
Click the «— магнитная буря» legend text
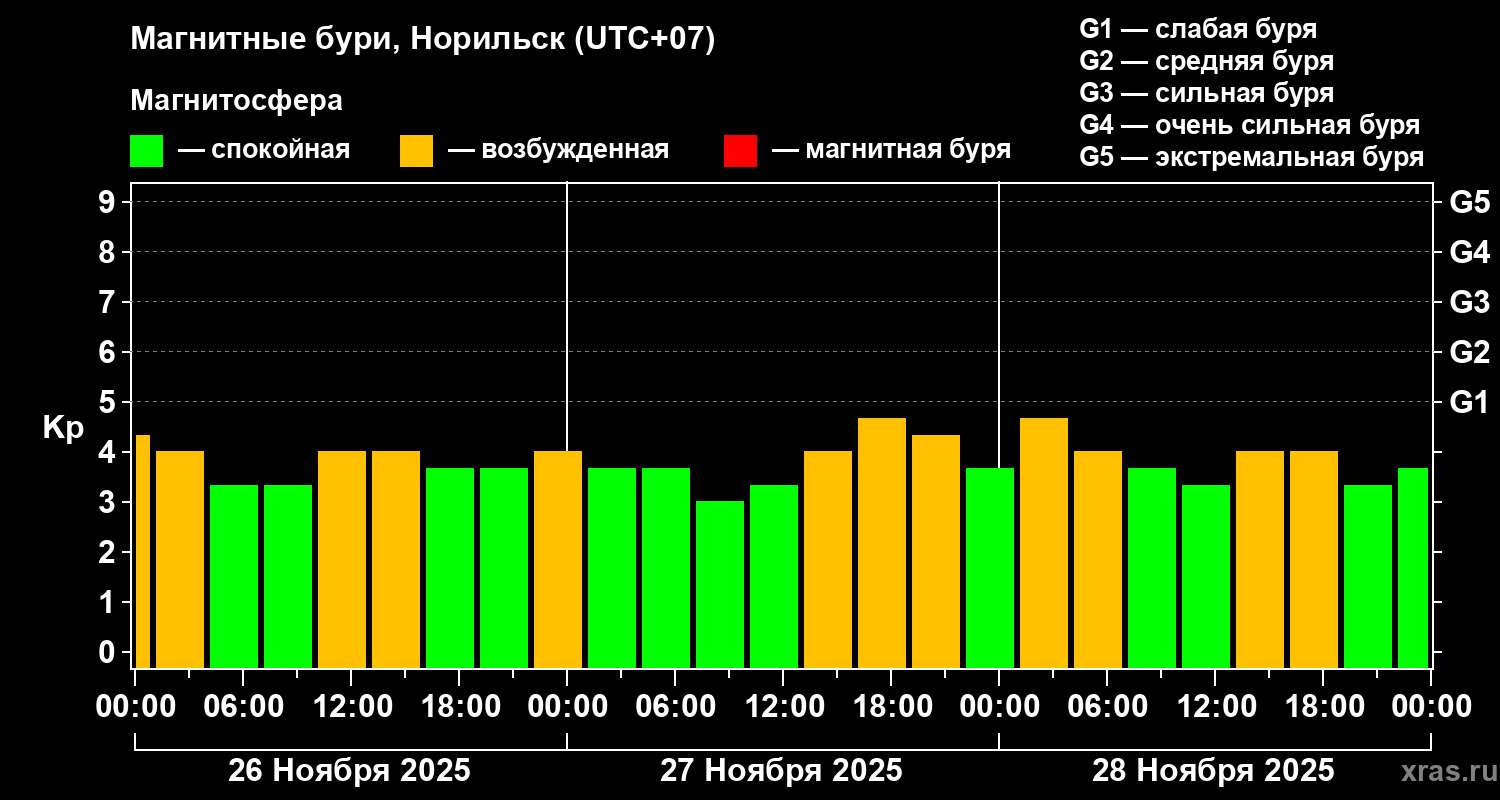(x=892, y=150)
